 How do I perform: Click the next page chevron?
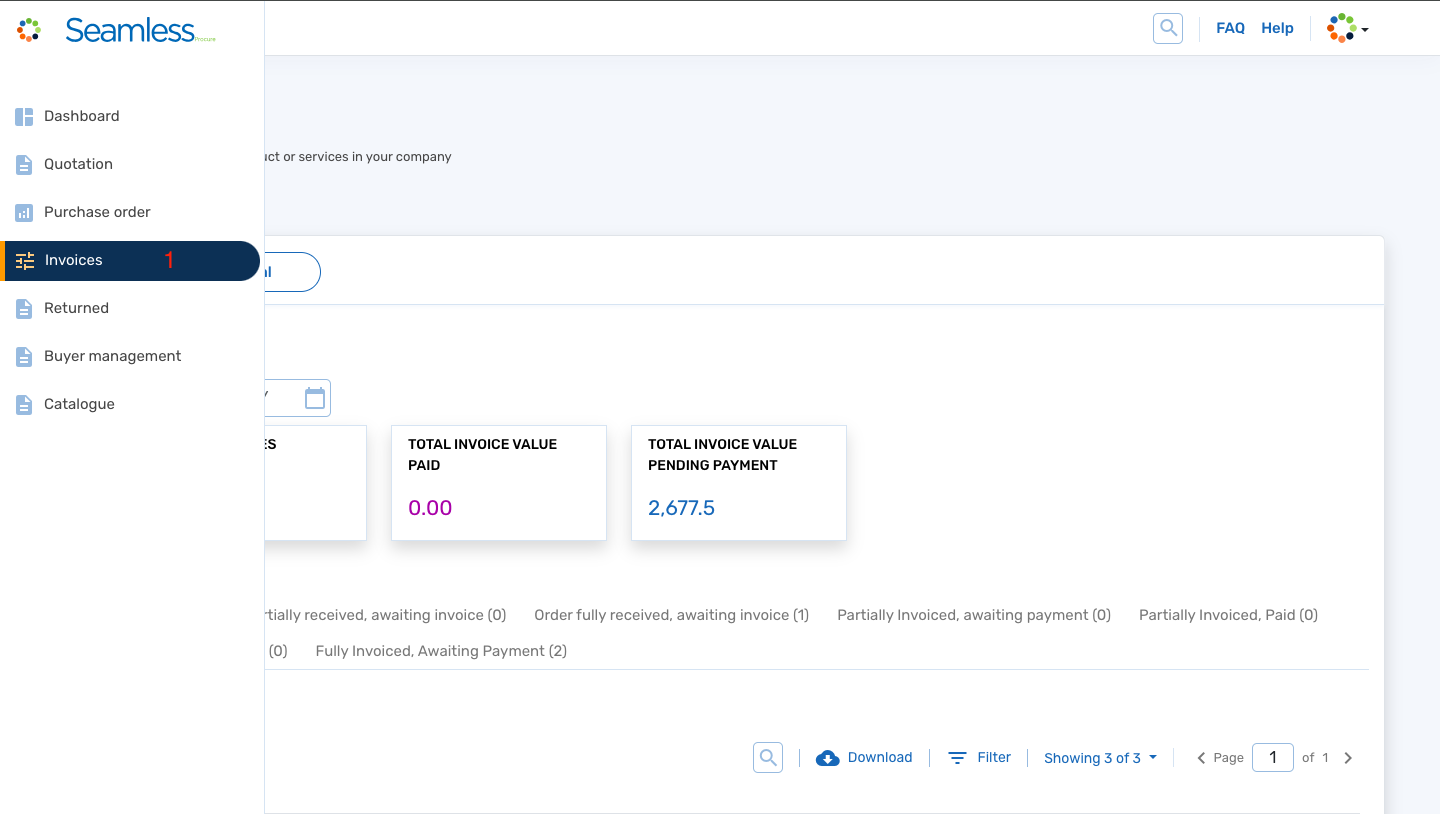click(x=1348, y=757)
